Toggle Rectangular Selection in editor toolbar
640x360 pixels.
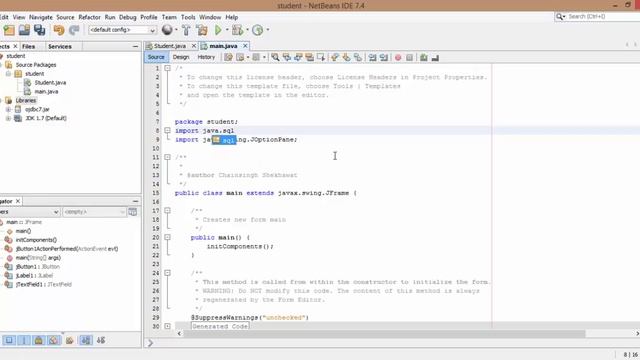[x=321, y=58]
